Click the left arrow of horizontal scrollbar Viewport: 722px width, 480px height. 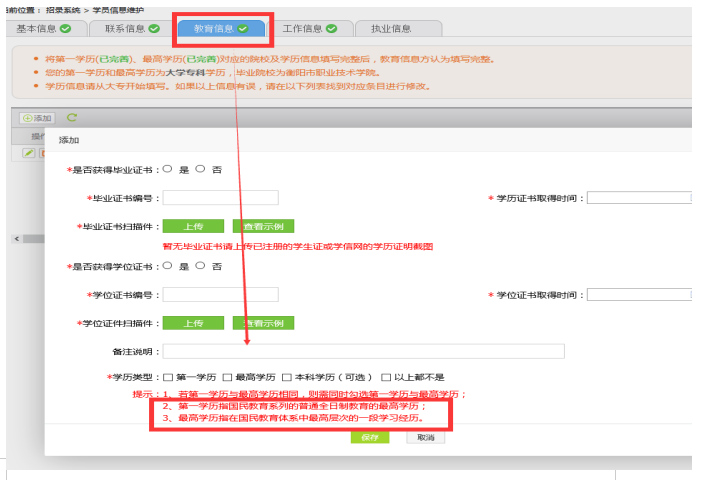click(x=15, y=239)
